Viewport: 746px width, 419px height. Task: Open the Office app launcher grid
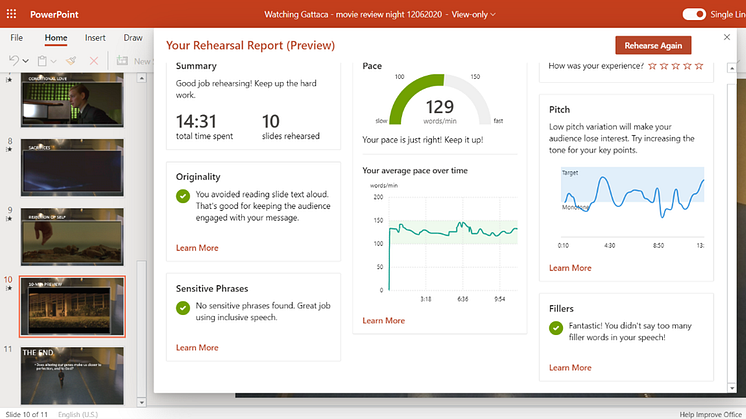[13, 15]
